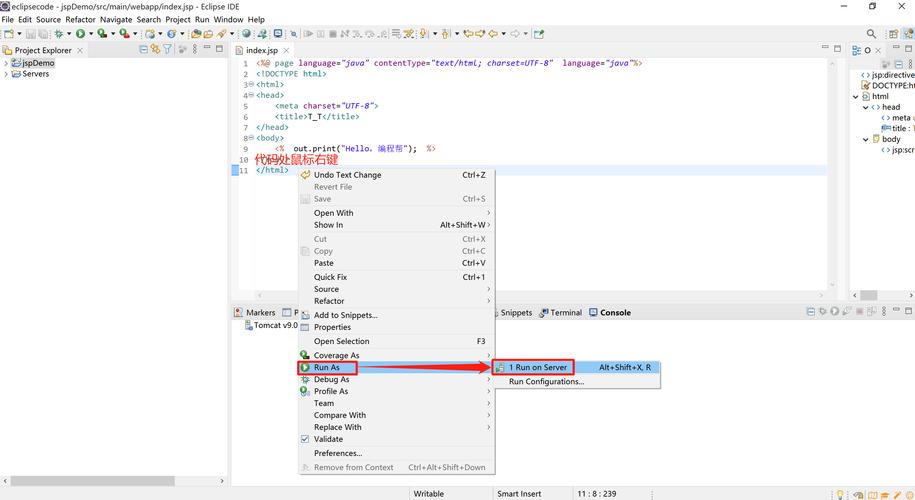The image size is (915, 500).
Task: Select Run As in context menu
Action: [396, 367]
